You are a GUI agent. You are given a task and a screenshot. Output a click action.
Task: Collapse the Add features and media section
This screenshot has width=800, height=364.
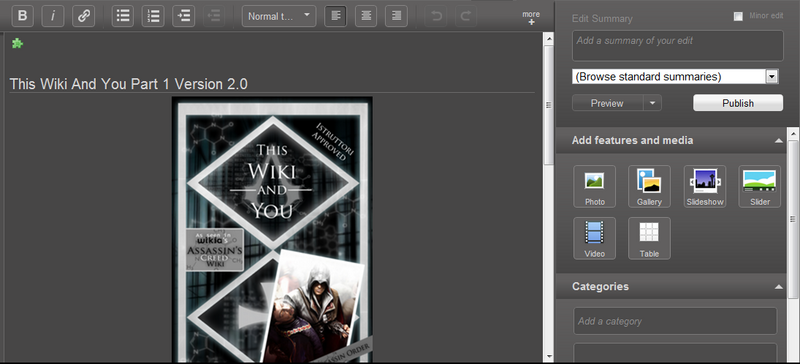[x=779, y=140]
